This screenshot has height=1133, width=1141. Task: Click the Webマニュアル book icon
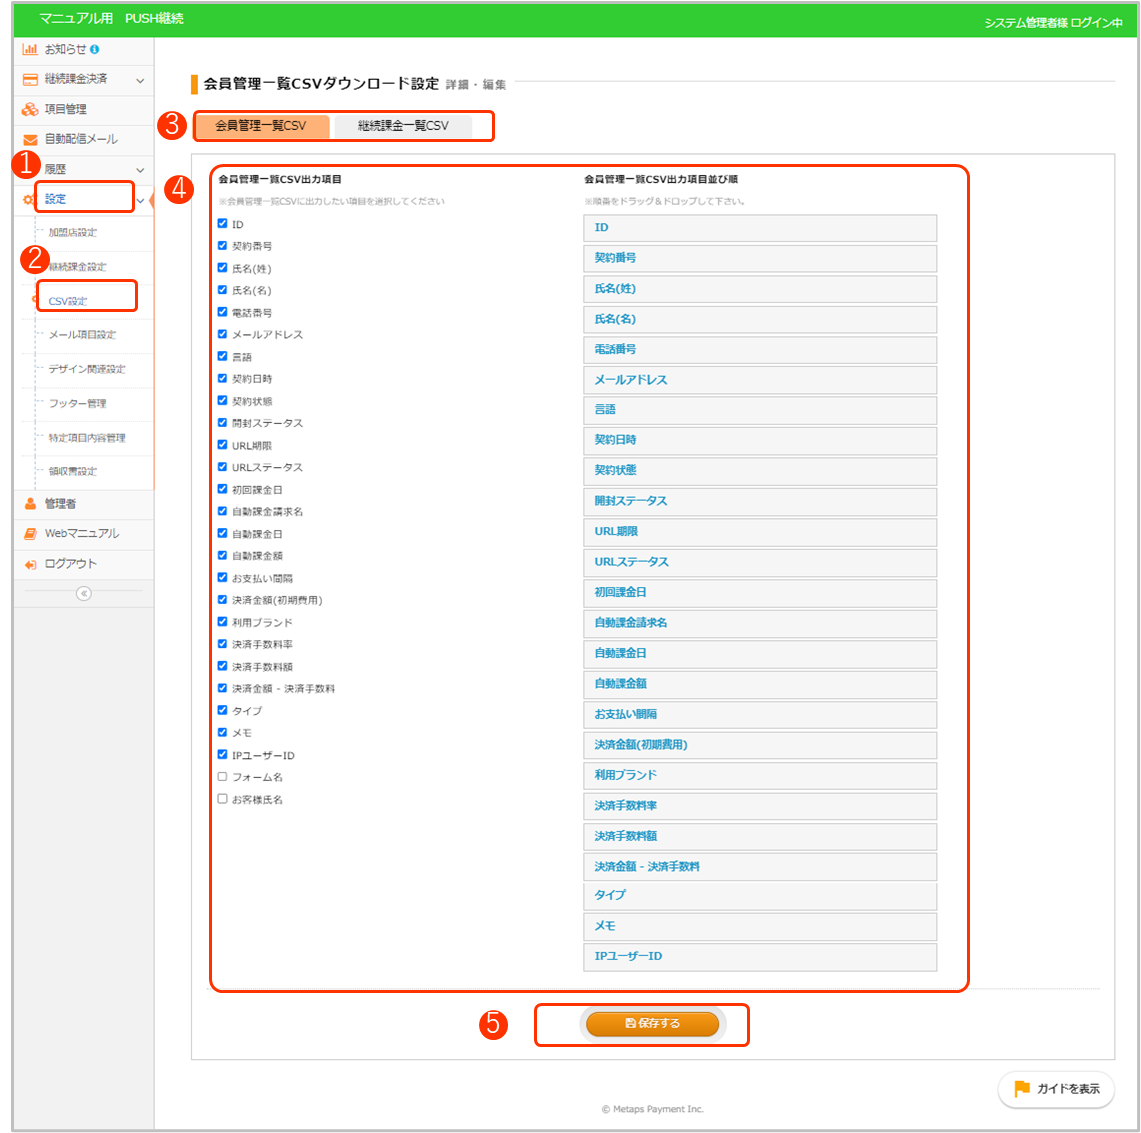[x=30, y=534]
